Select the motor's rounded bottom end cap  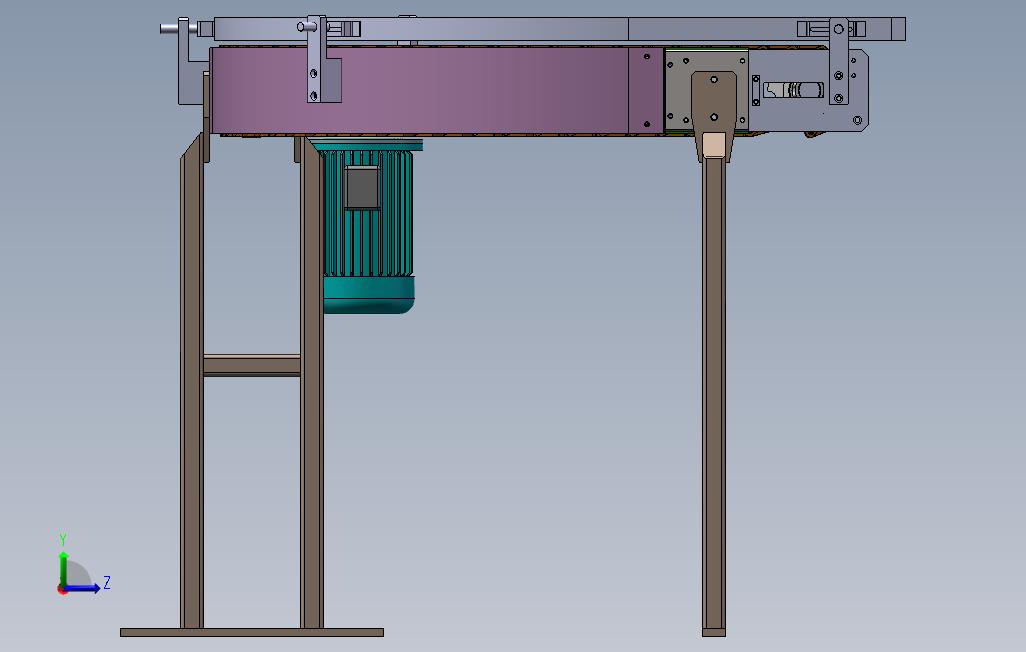(369, 295)
